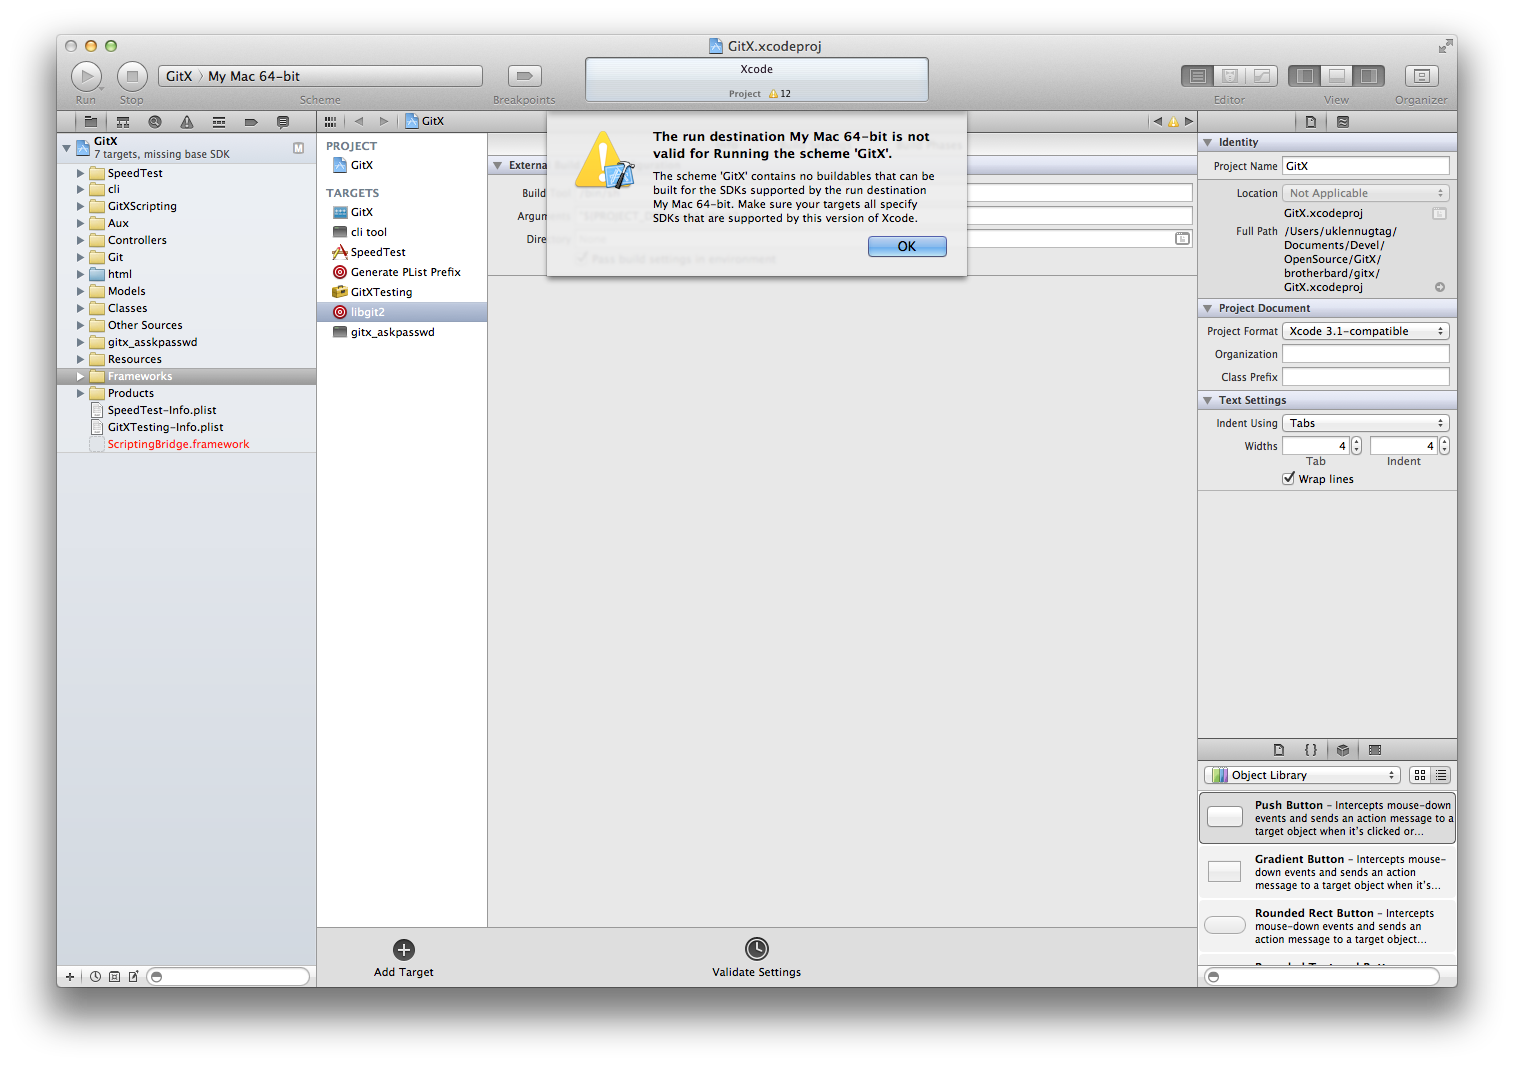
Task: Select GitXTesting-Info.plist file
Action: click(165, 427)
